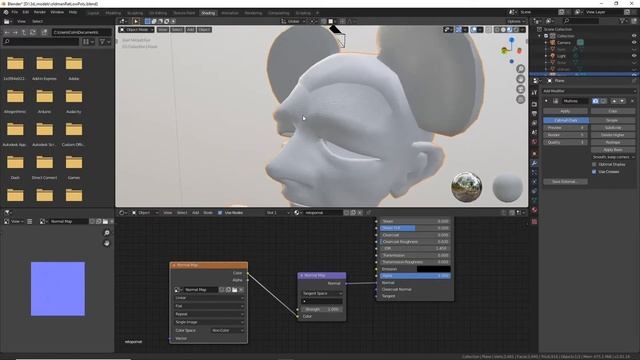Go to parent directory in file browser
Viewport: 640px width, 360px height.
click(24, 32)
